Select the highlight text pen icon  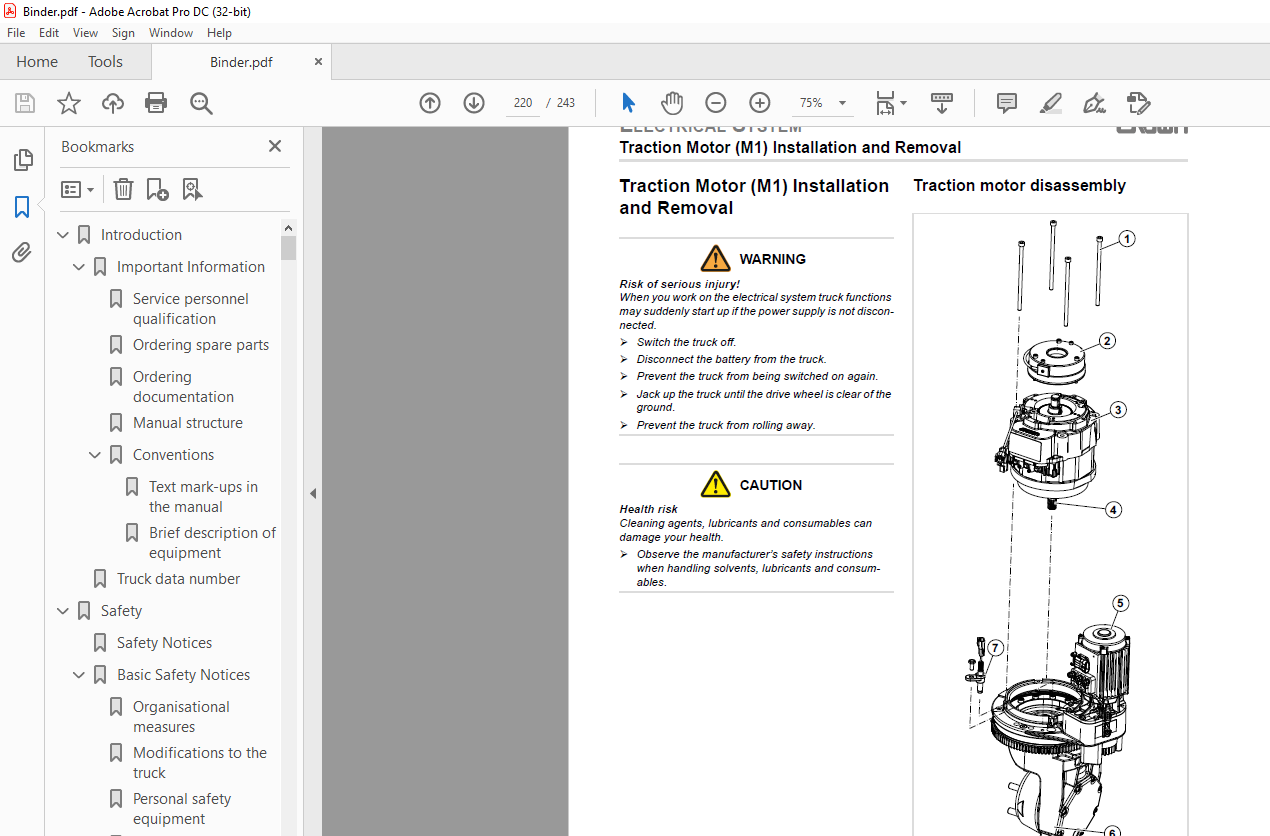[x=1050, y=103]
